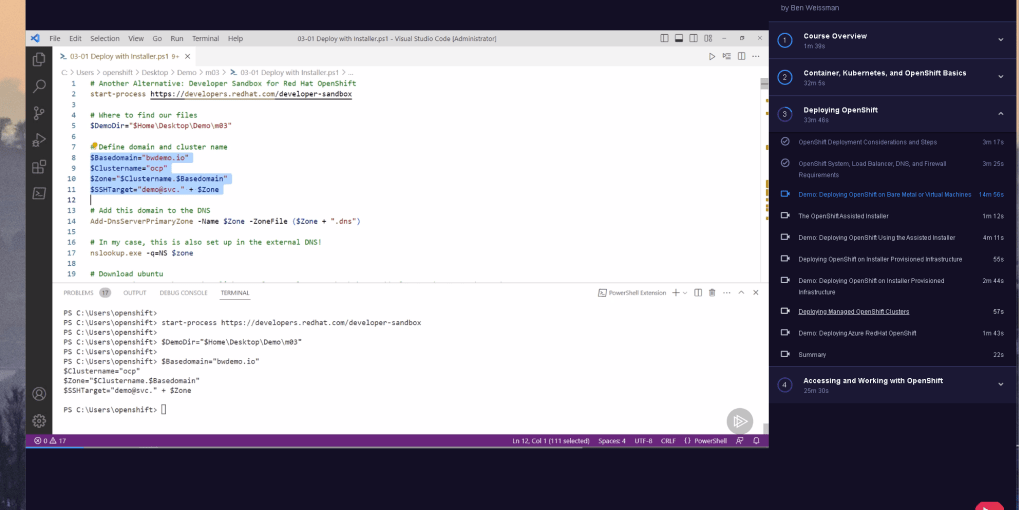Open lesson Demo: Deploying Azure RedHat OpenShift
Image resolution: width=1023 pixels, height=510 pixels.
pos(857,333)
